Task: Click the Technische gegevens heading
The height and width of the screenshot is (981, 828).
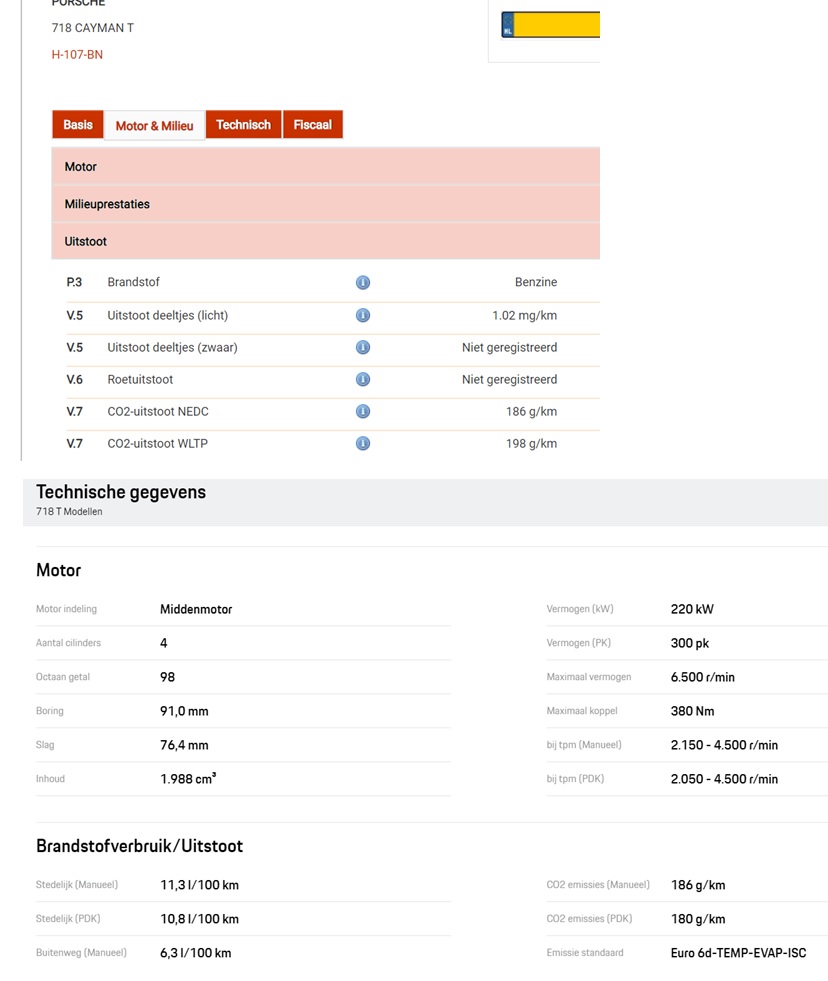Action: point(121,492)
